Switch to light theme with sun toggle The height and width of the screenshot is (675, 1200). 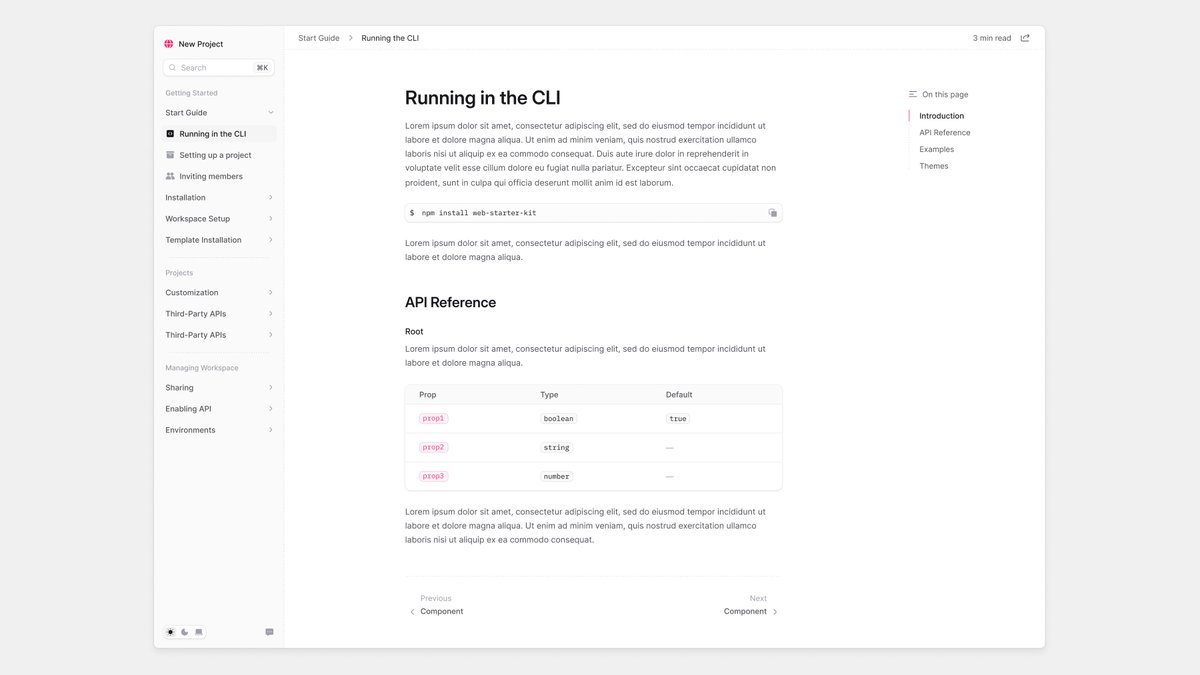click(x=169, y=631)
